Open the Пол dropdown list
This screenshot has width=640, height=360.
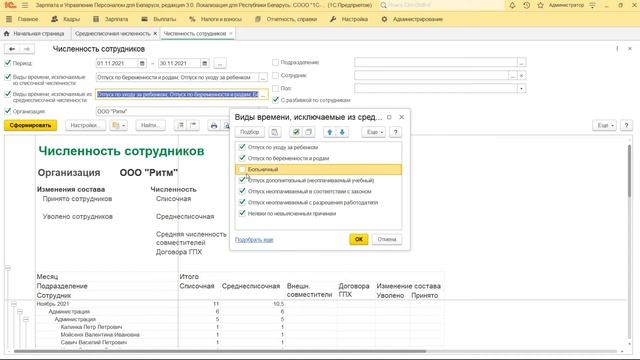tap(521, 88)
